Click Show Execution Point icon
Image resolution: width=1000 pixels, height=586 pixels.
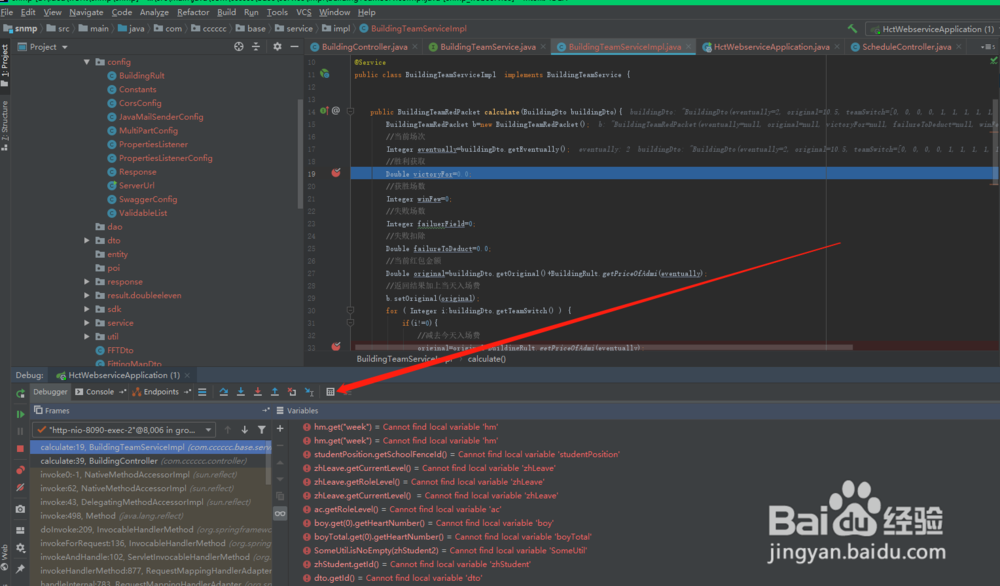pyautogui.click(x=202, y=392)
